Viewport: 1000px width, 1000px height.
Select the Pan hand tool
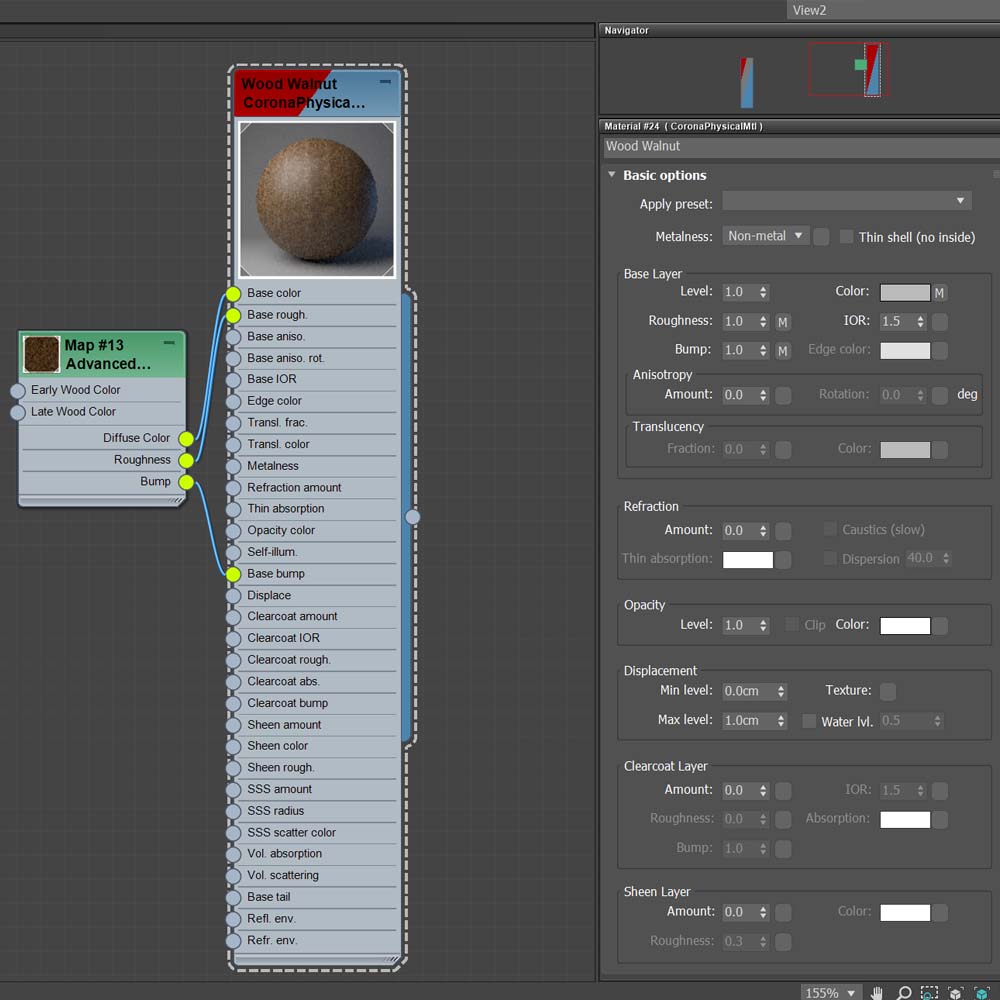pyautogui.click(x=877, y=993)
